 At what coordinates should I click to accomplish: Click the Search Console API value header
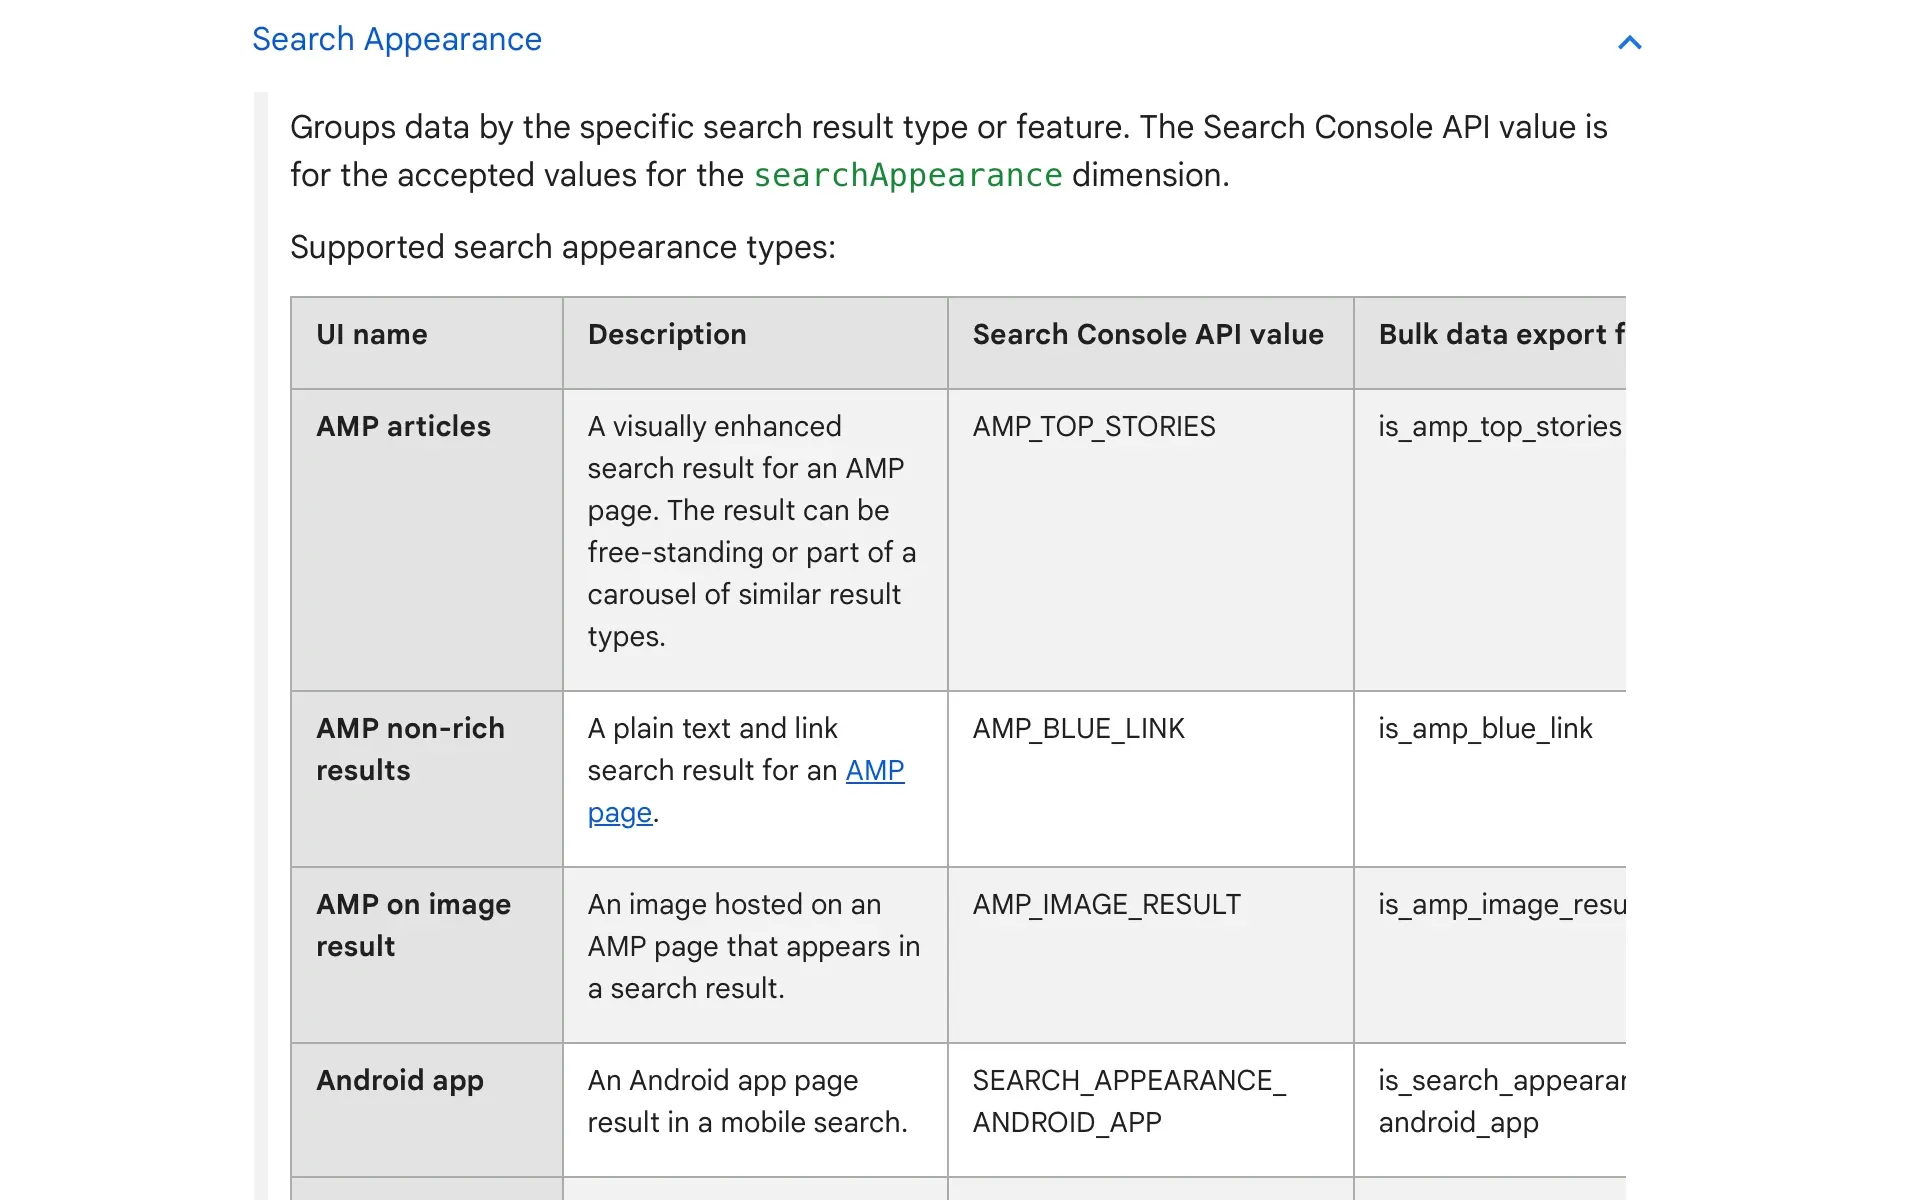point(1147,334)
